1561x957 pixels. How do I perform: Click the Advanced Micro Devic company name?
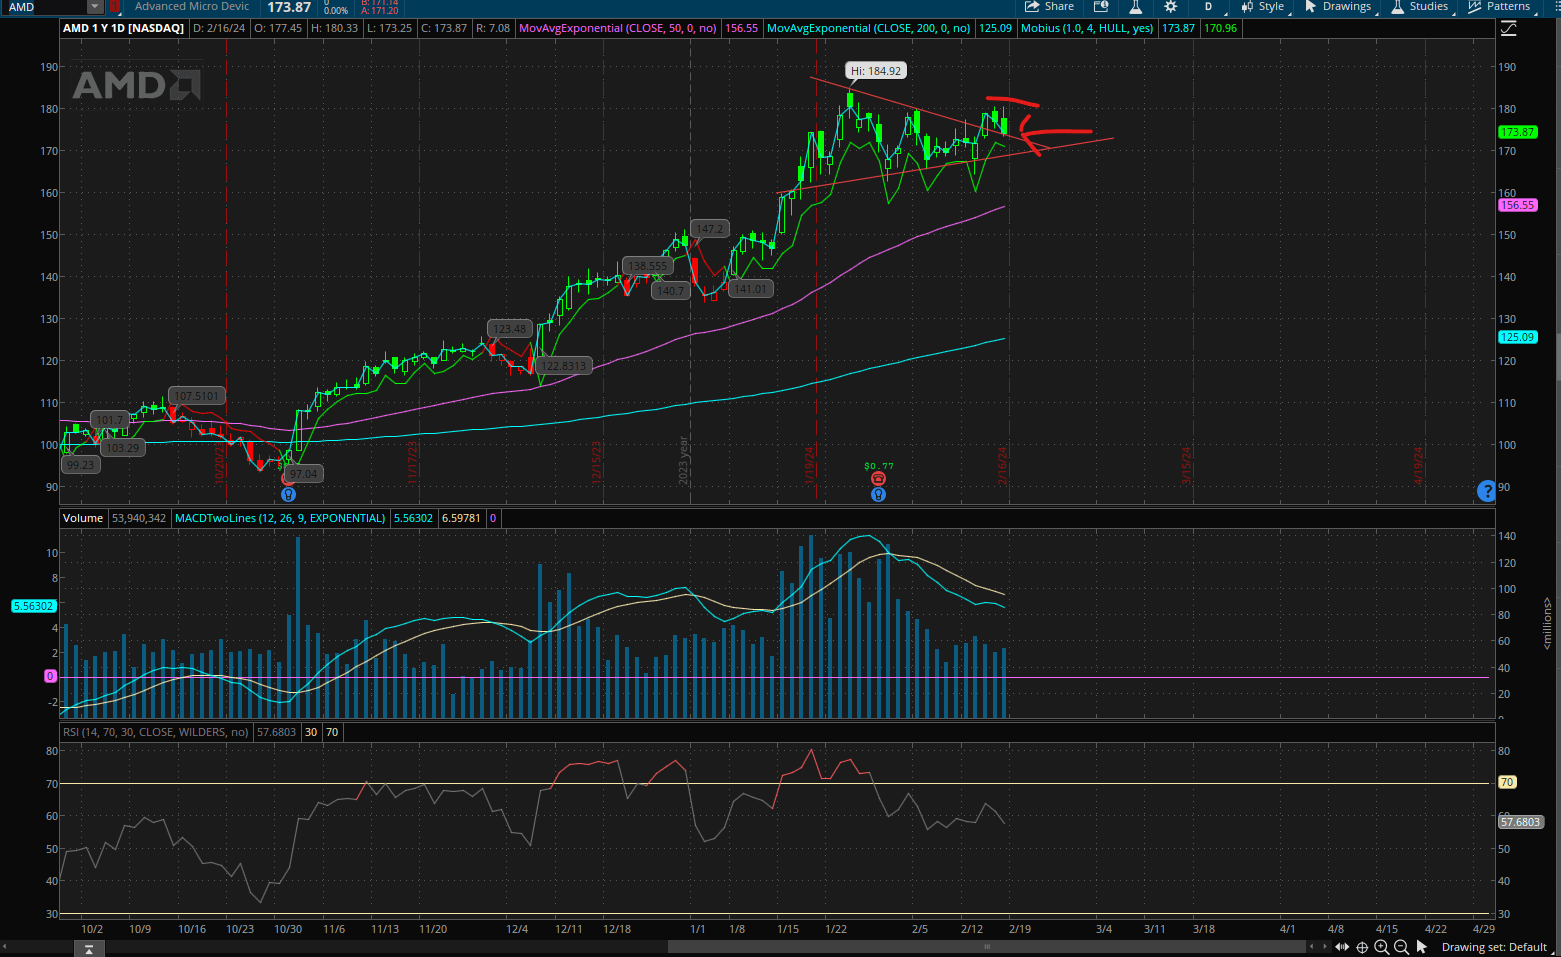(192, 6)
